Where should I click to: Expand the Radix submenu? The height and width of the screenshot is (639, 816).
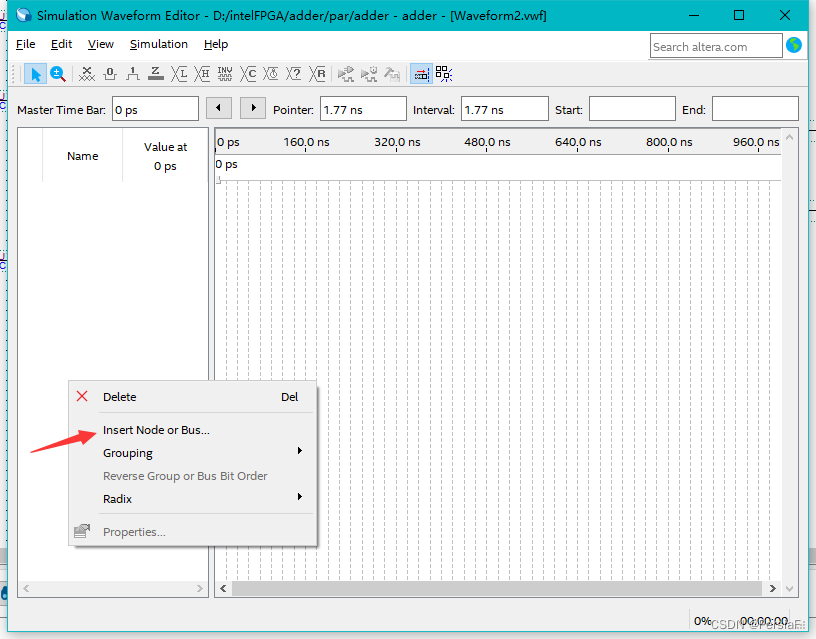coord(193,499)
